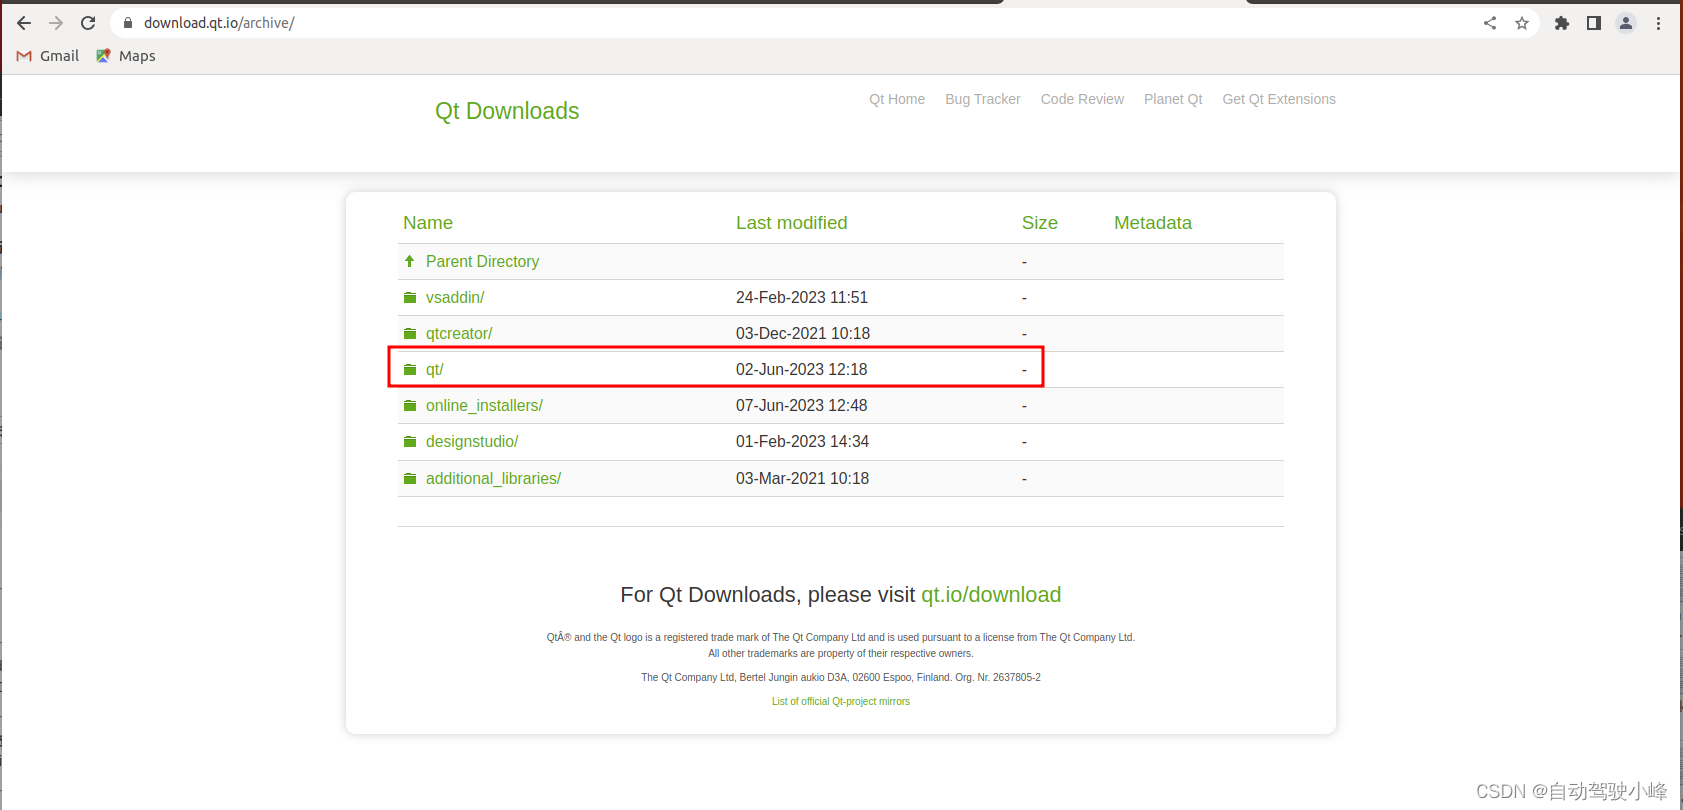Viewport: 1683px width, 810px height.
Task: Sort listing by the Size column header
Action: click(x=1040, y=223)
